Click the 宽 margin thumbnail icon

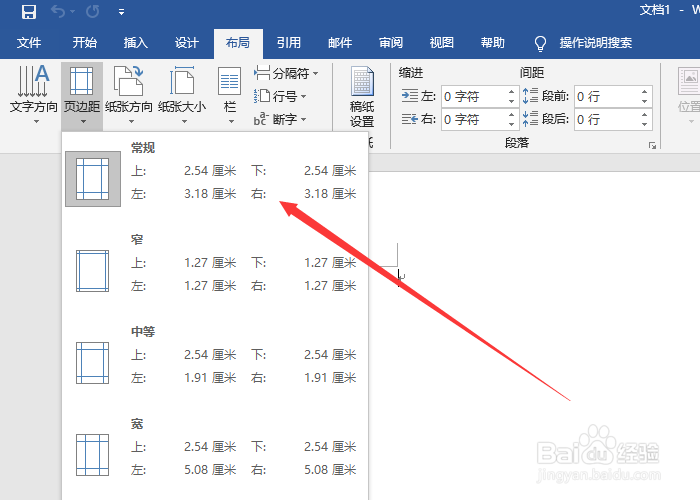coord(92,455)
